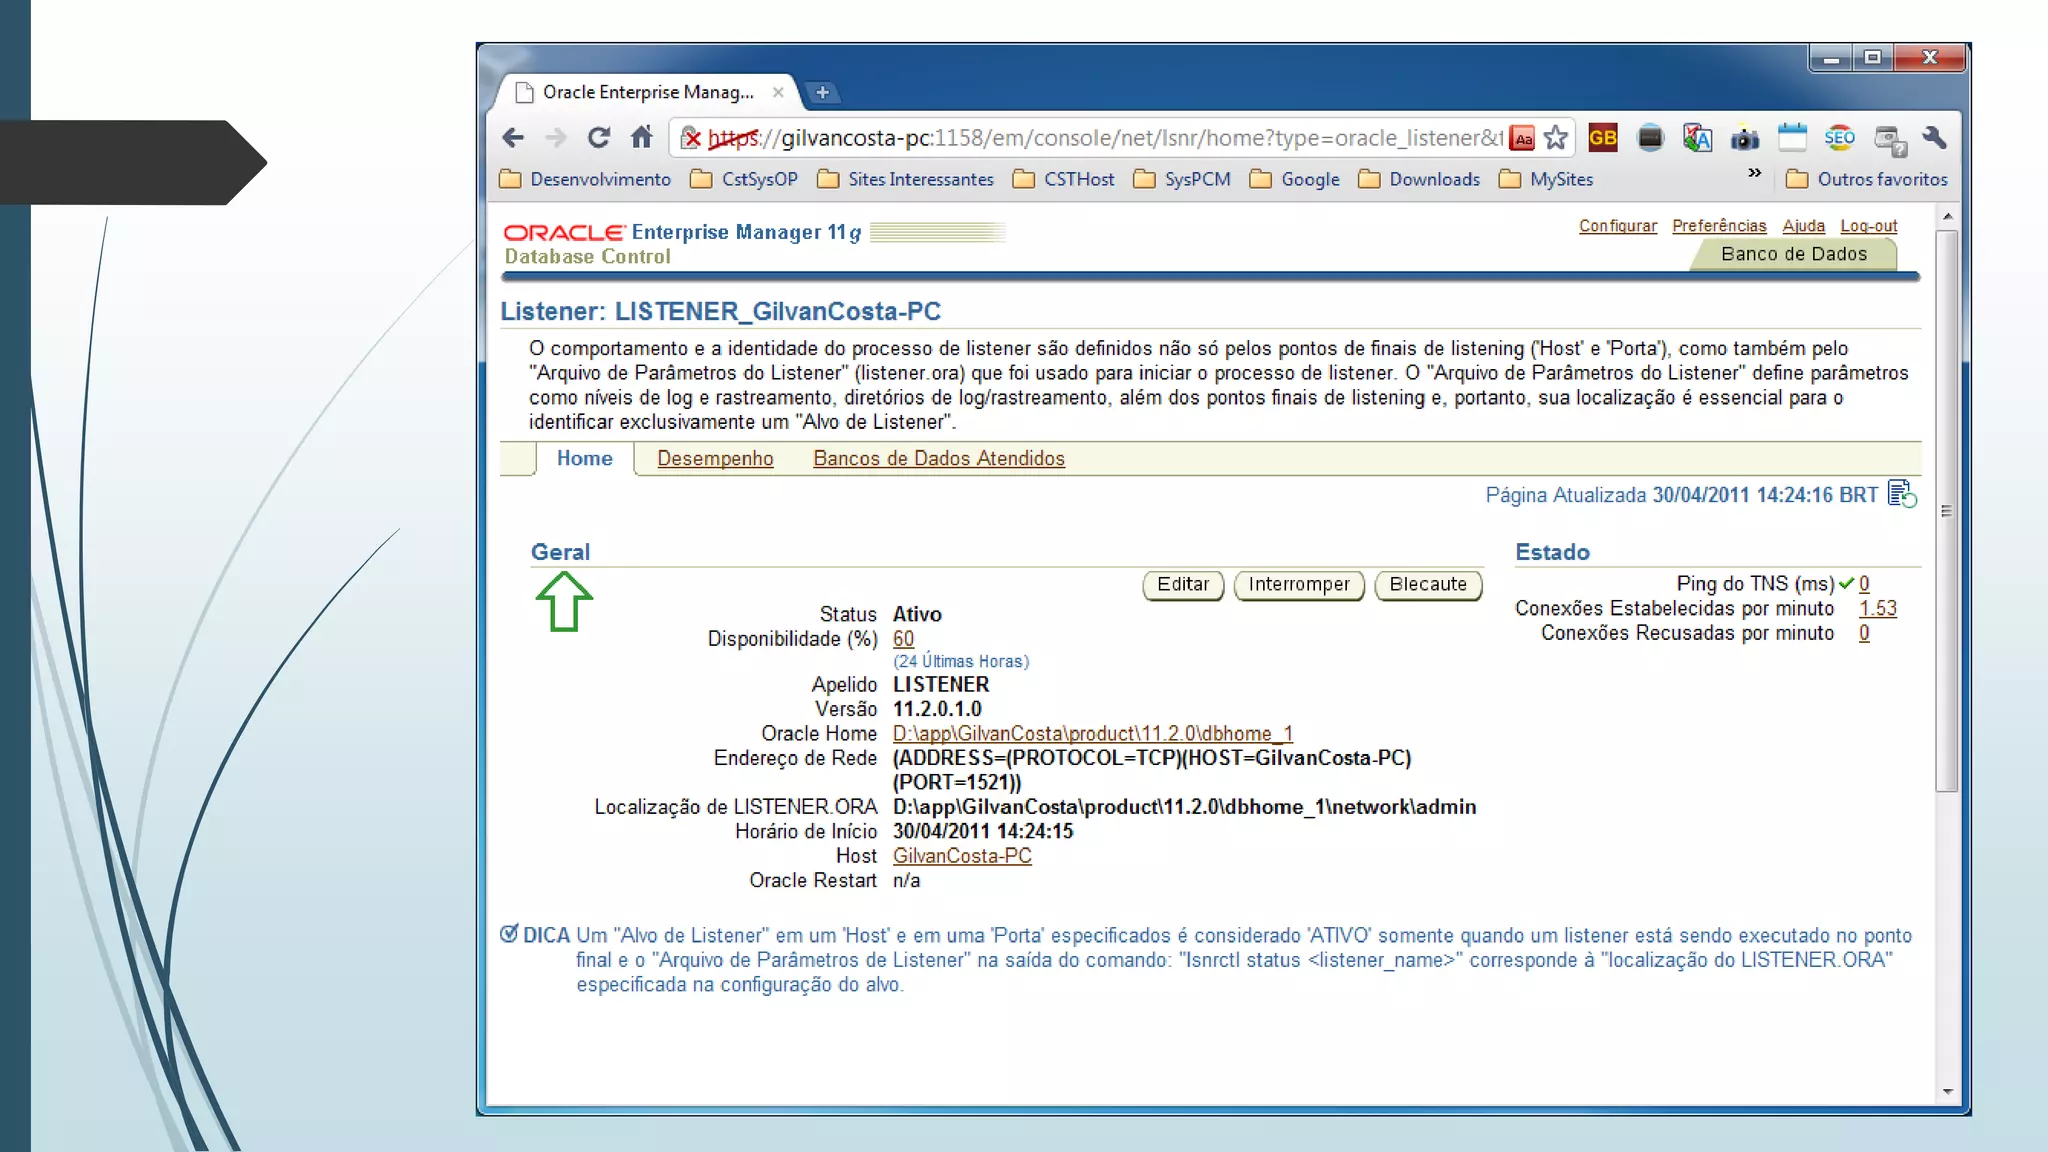Viewport: 2048px width, 1152px height.
Task: Click the browser reload button
Action: [598, 138]
